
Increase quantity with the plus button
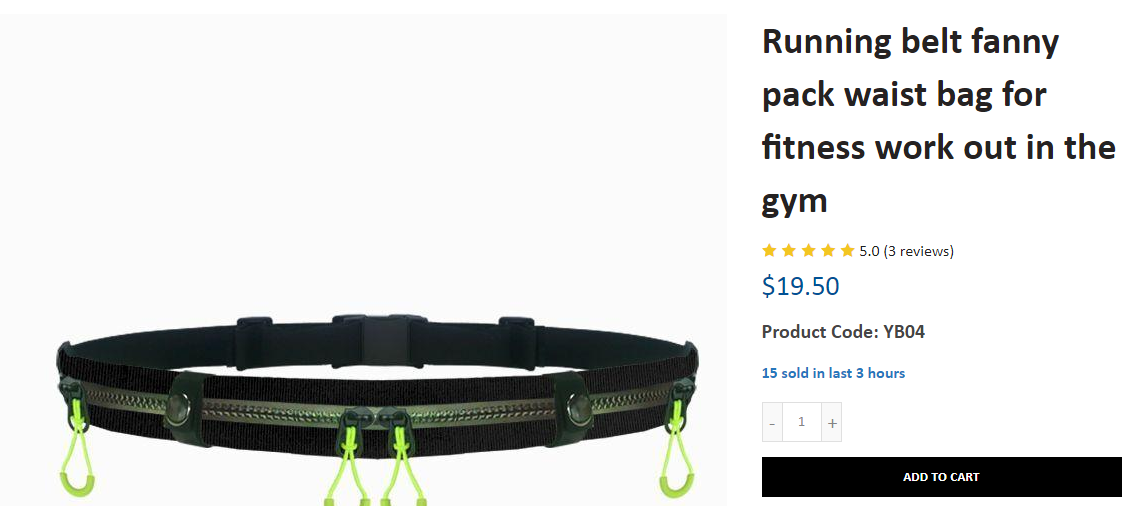(832, 422)
